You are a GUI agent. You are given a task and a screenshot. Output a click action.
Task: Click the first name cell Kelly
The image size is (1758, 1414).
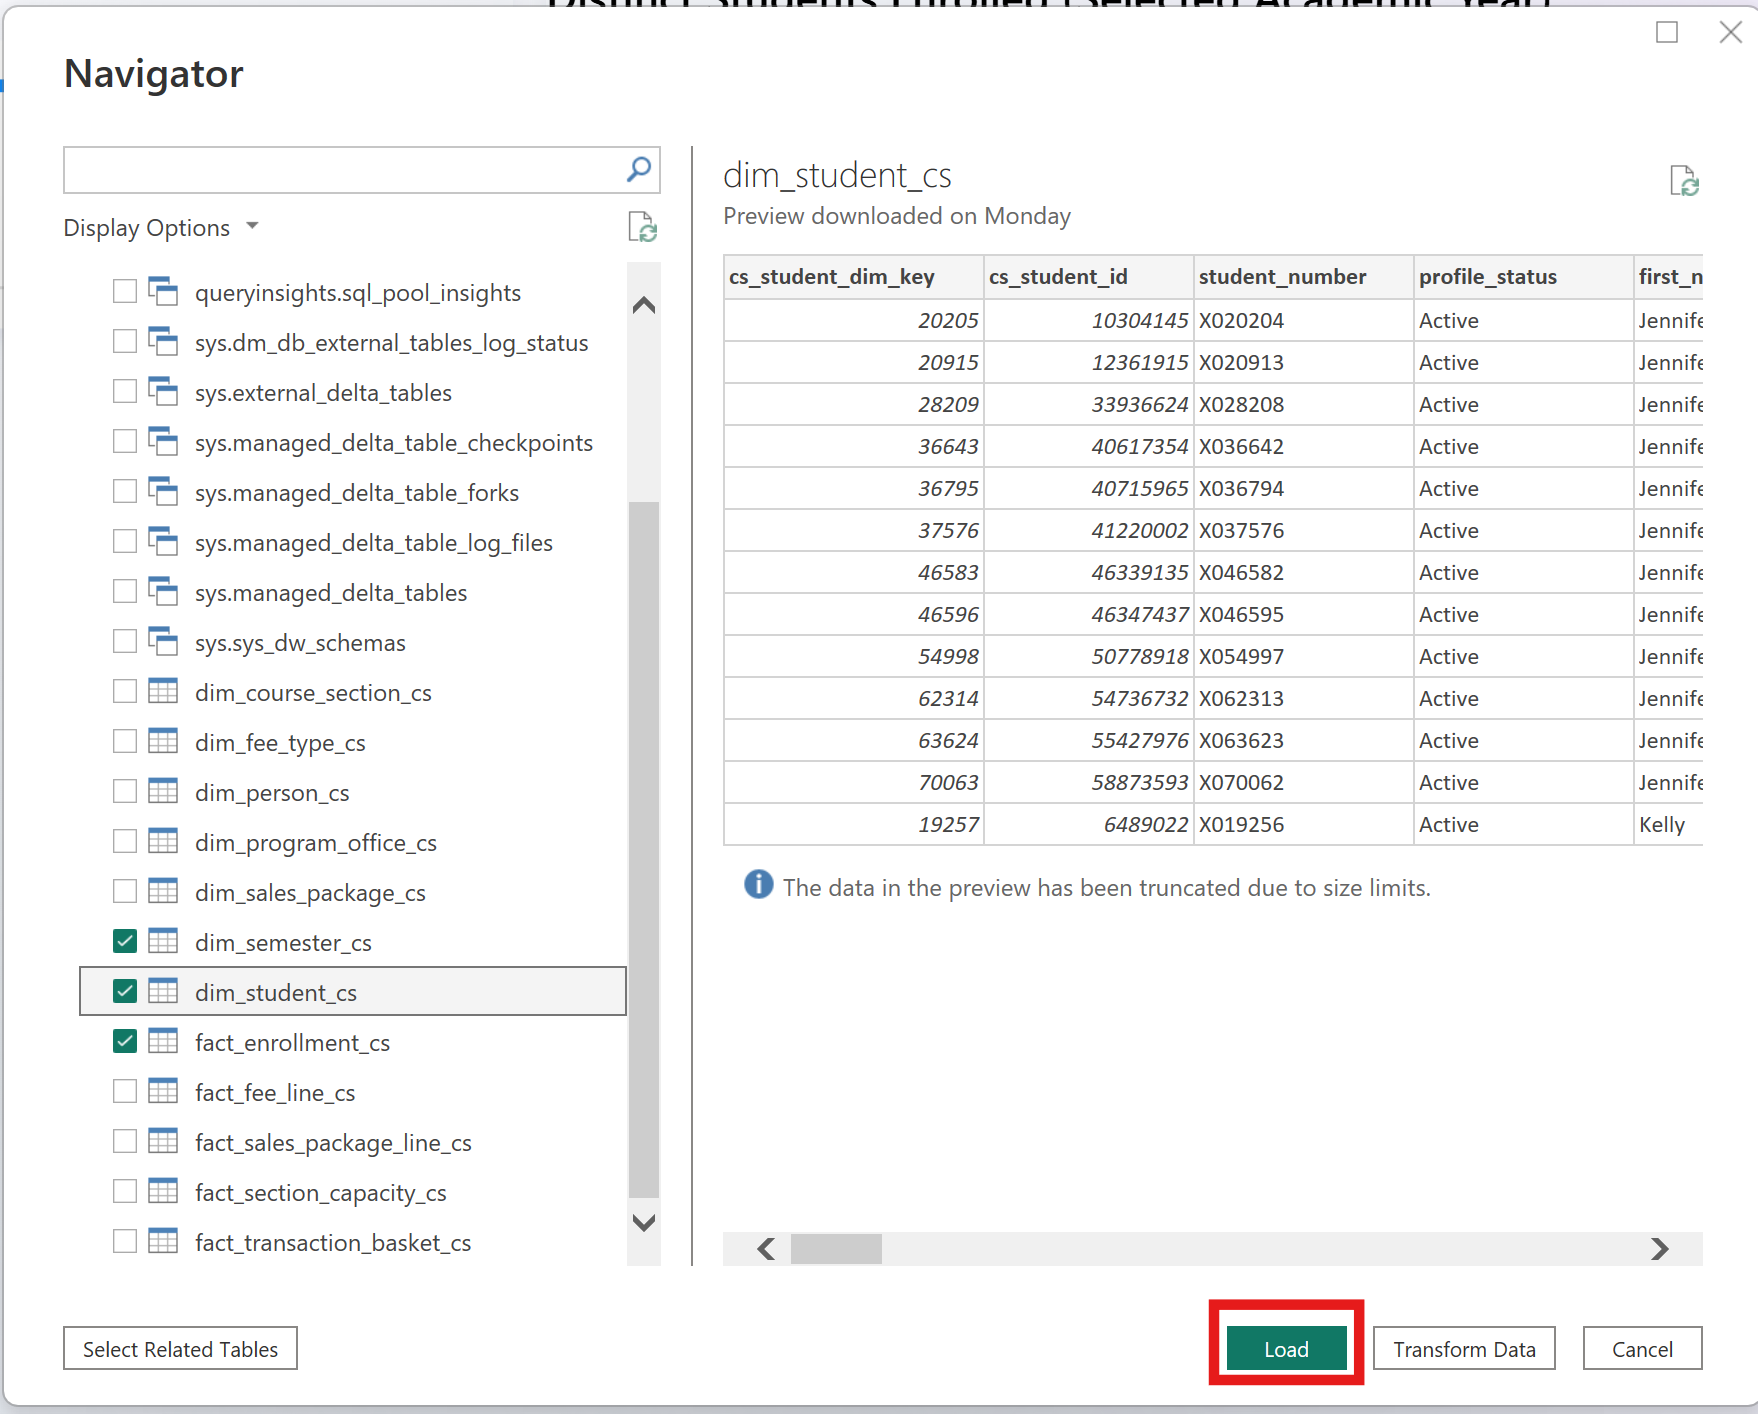pos(1668,825)
